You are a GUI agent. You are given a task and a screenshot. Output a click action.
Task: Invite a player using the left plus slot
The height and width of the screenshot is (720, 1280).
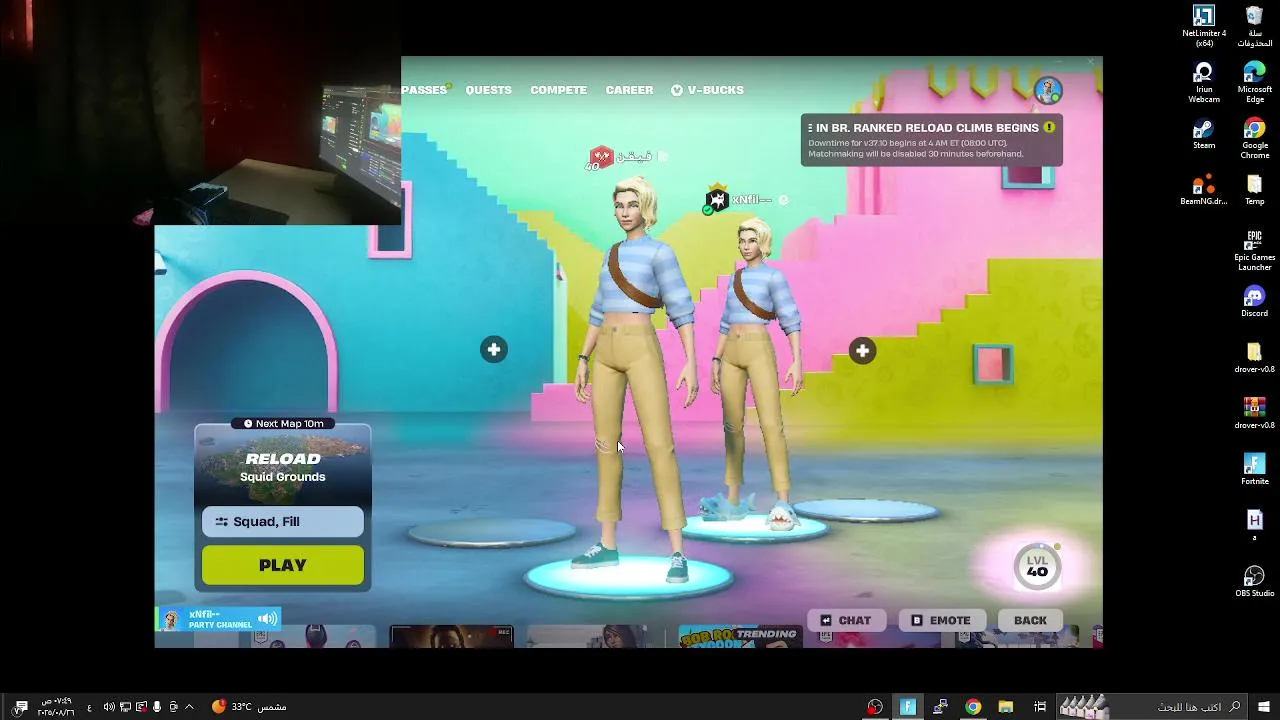click(493, 349)
